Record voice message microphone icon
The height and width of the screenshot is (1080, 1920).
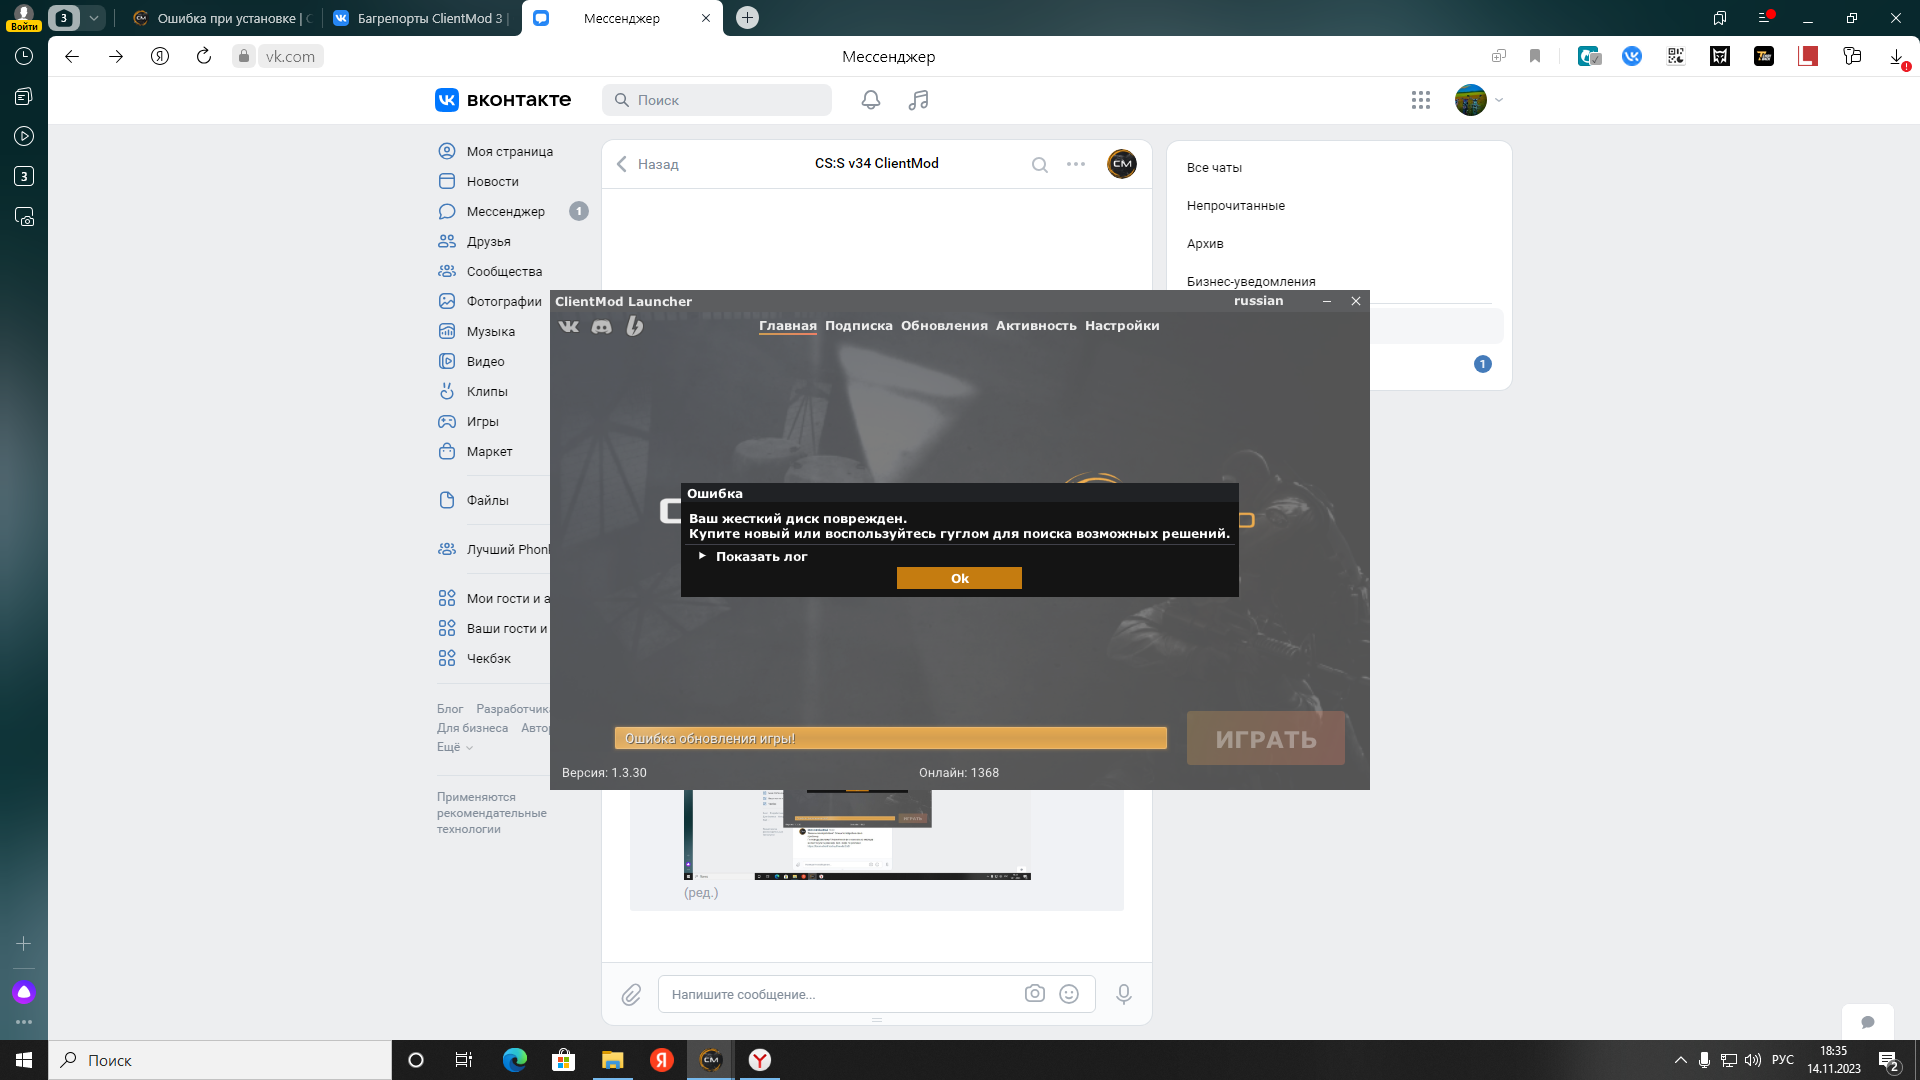1124,994
